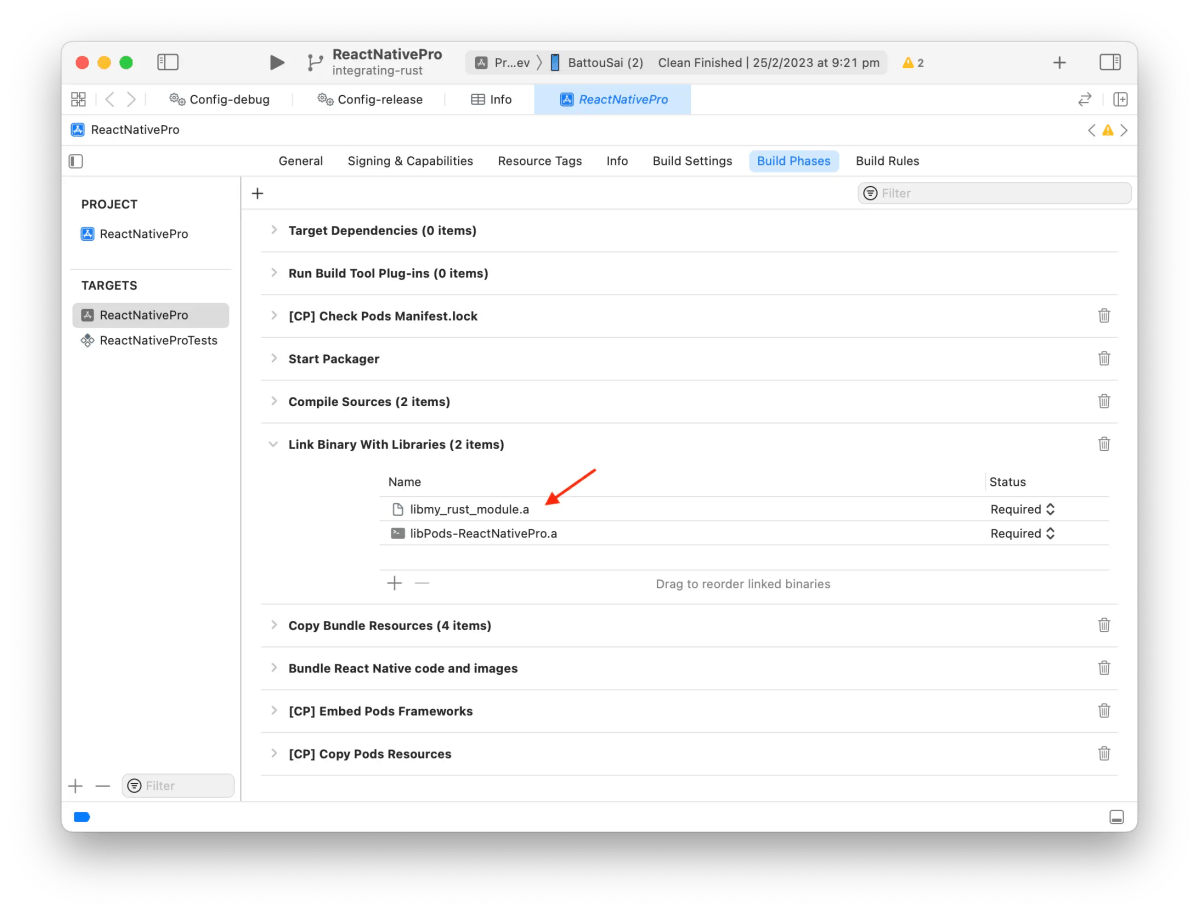Open the General tab

(x=301, y=161)
